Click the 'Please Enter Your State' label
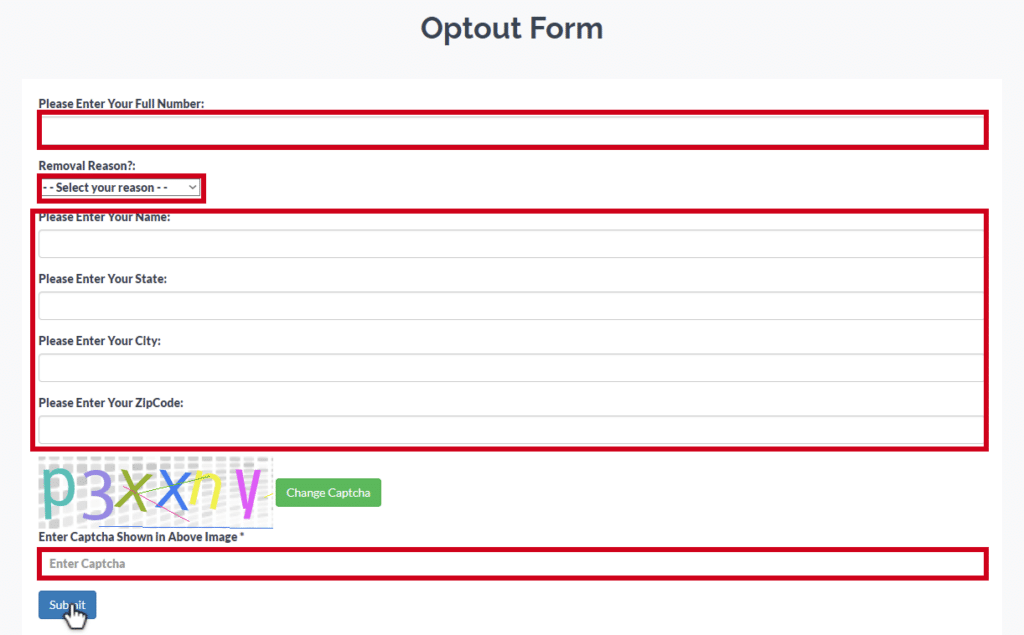1024x635 pixels. [102, 279]
